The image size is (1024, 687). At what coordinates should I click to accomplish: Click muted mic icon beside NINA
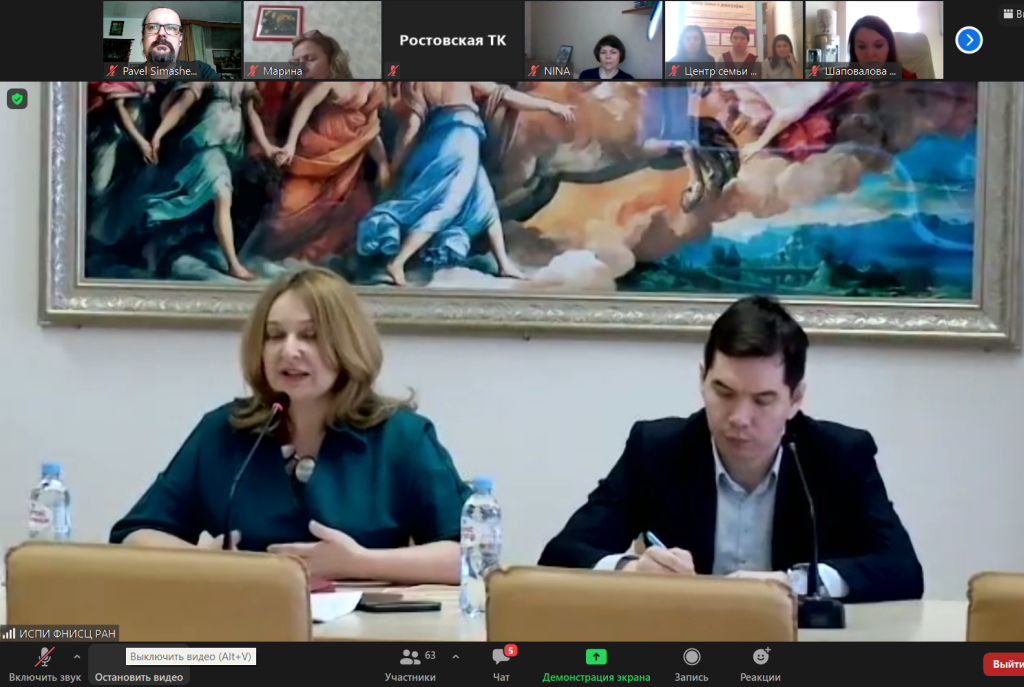pos(534,71)
